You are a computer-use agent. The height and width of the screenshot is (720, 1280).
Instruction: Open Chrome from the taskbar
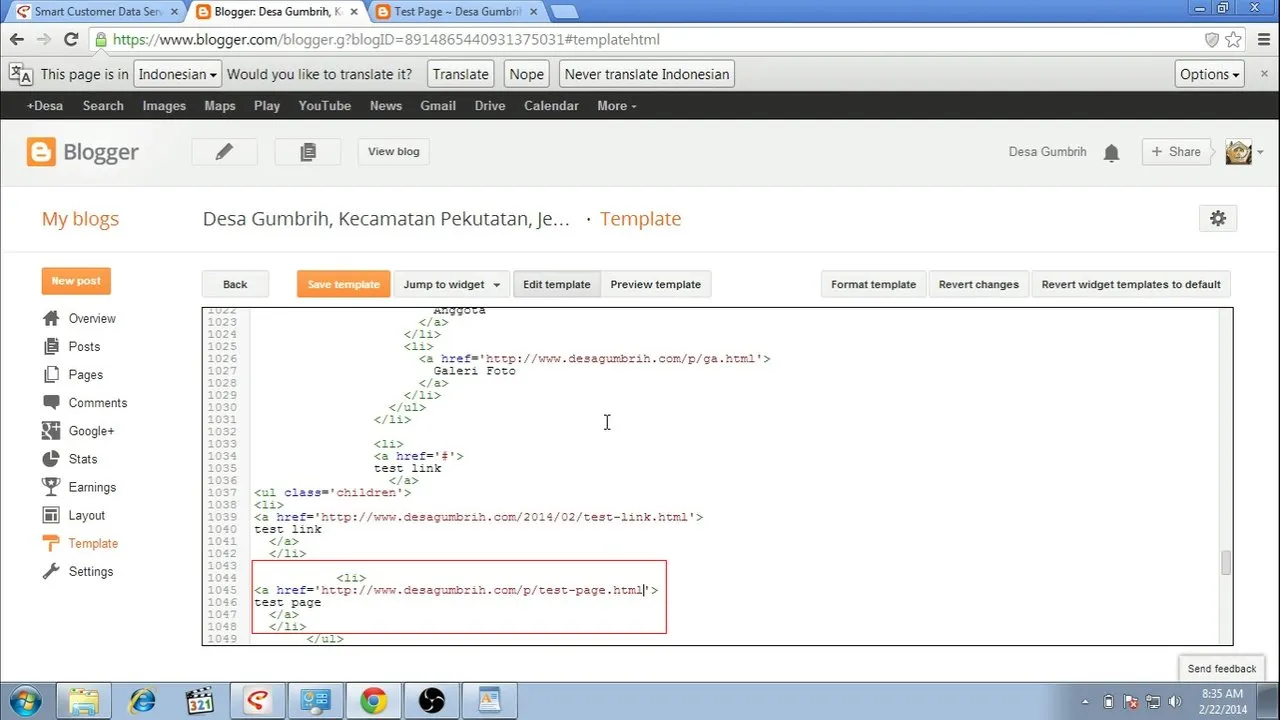click(x=374, y=700)
